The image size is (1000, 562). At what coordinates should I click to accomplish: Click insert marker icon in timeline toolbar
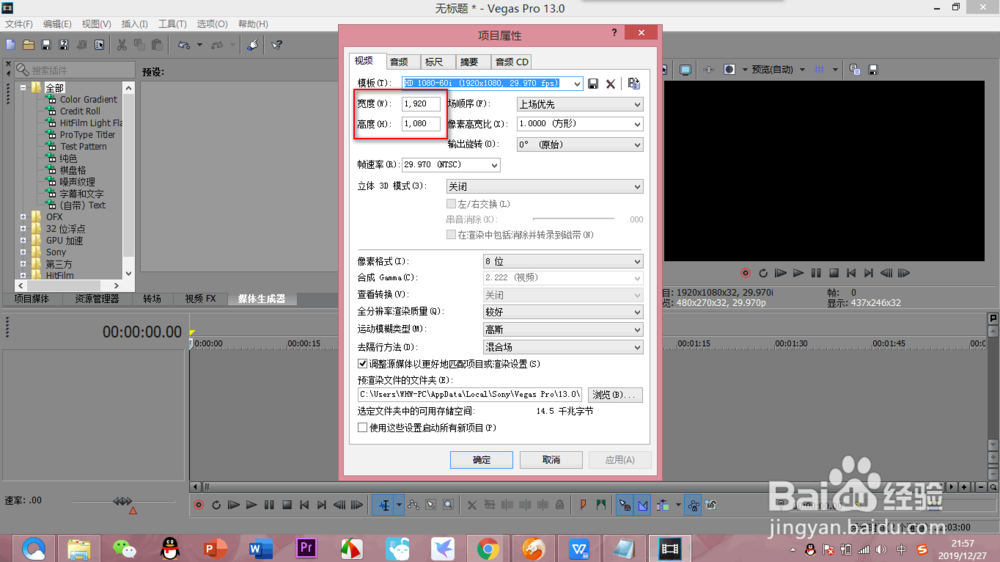(x=583, y=505)
